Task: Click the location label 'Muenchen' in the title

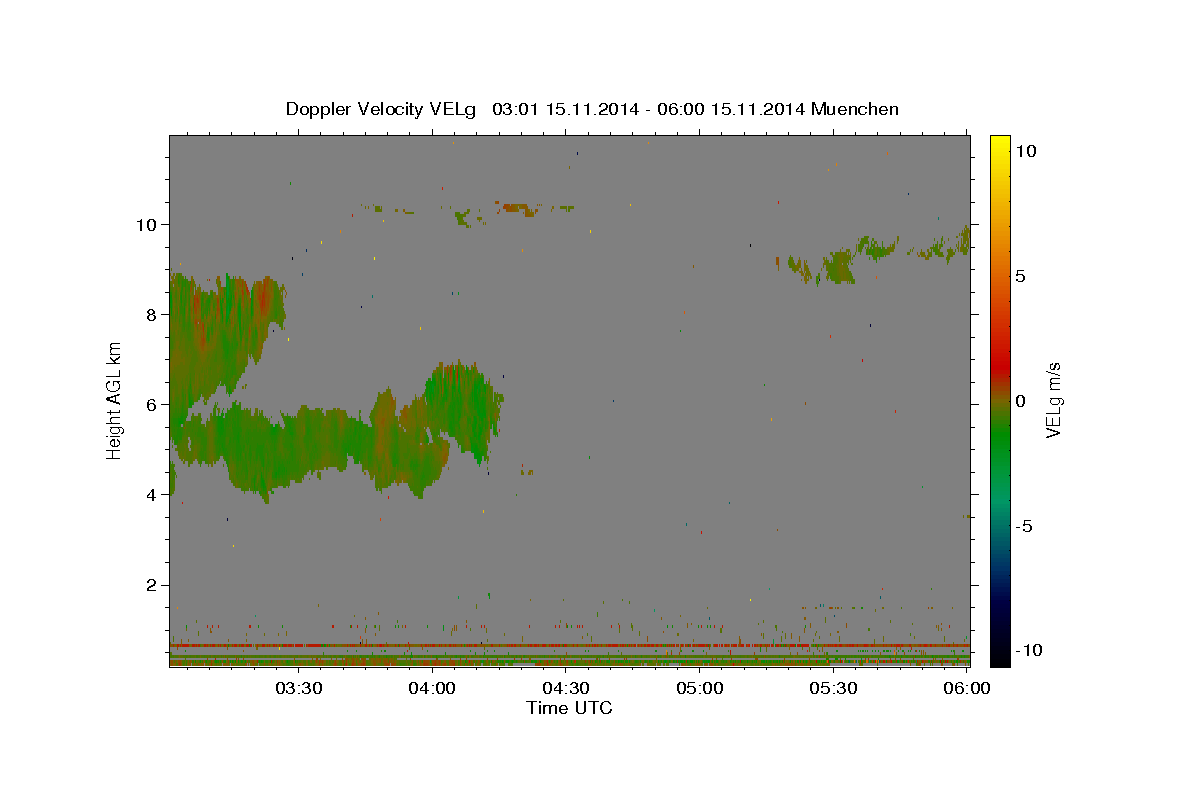Action: [x=855, y=109]
